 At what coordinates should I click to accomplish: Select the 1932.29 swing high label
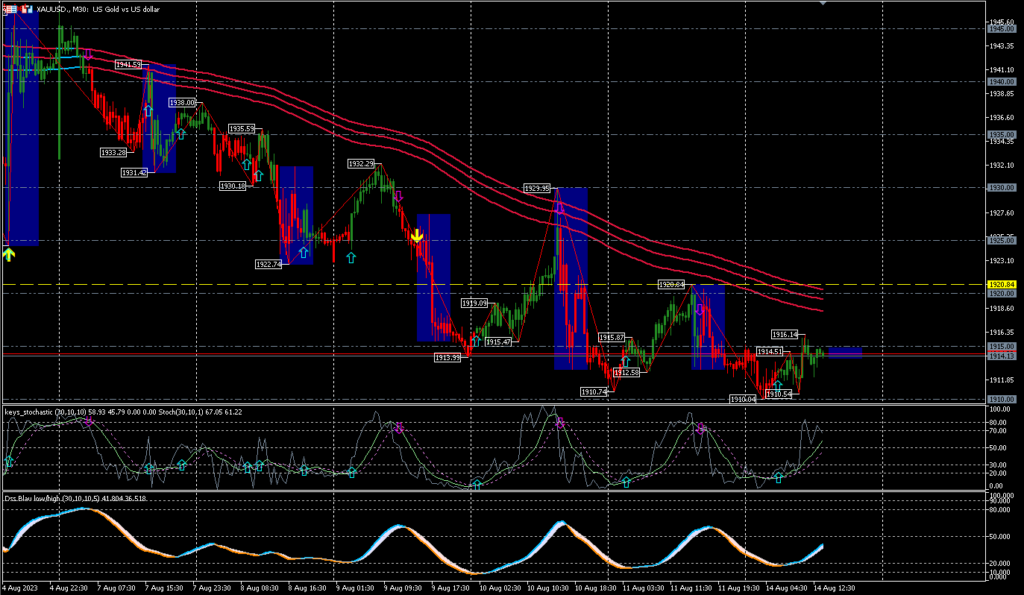361,164
